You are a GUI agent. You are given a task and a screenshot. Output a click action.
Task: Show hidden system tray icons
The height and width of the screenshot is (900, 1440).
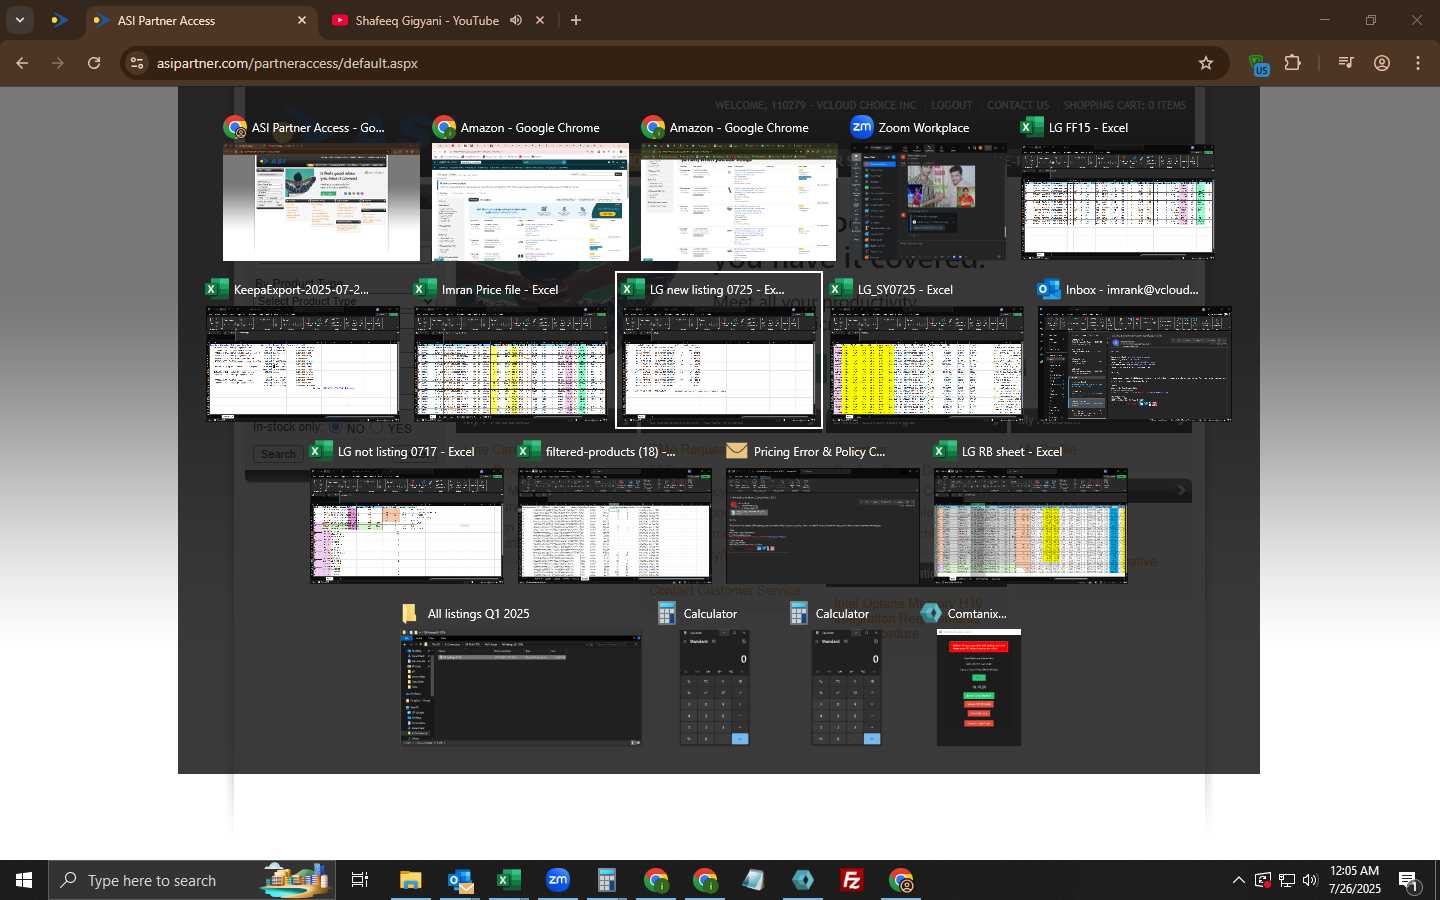click(x=1239, y=880)
